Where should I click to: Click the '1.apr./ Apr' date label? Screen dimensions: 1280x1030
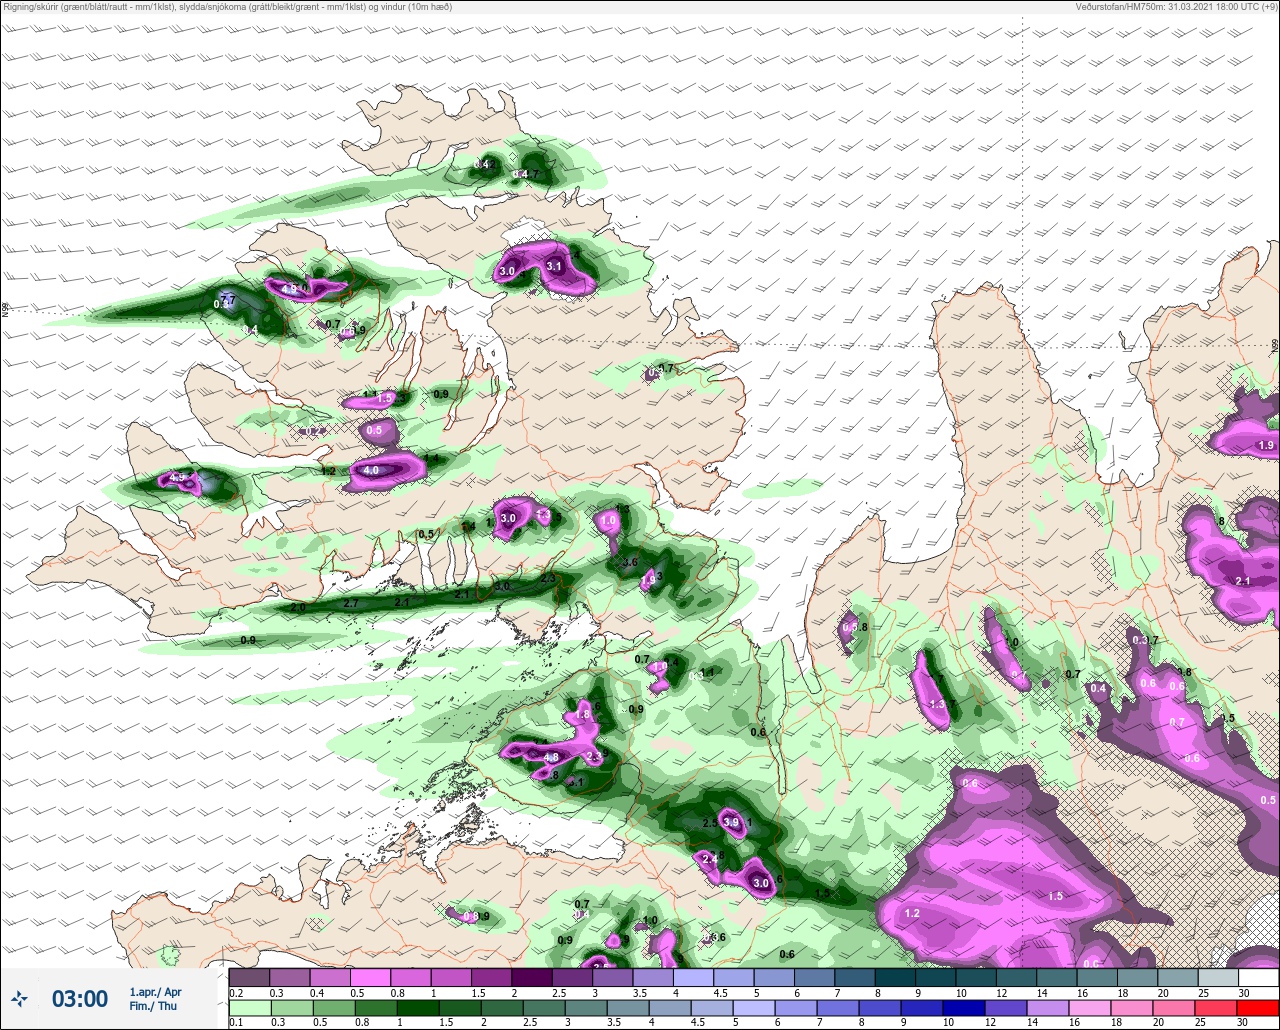click(155, 991)
